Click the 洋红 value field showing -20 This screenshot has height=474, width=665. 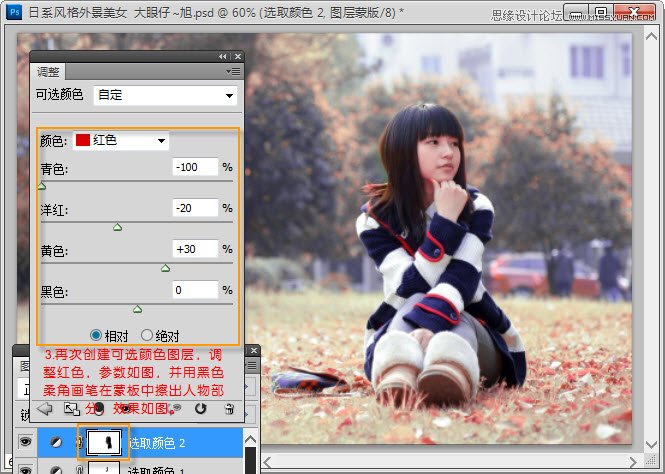pyautogui.click(x=195, y=208)
